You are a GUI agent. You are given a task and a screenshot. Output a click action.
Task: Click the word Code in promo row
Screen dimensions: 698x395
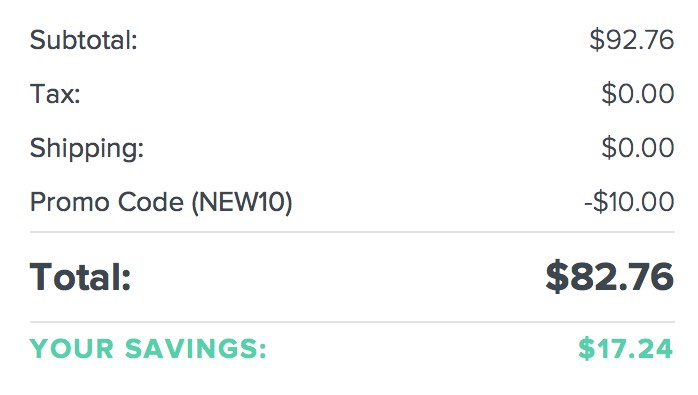click(151, 202)
